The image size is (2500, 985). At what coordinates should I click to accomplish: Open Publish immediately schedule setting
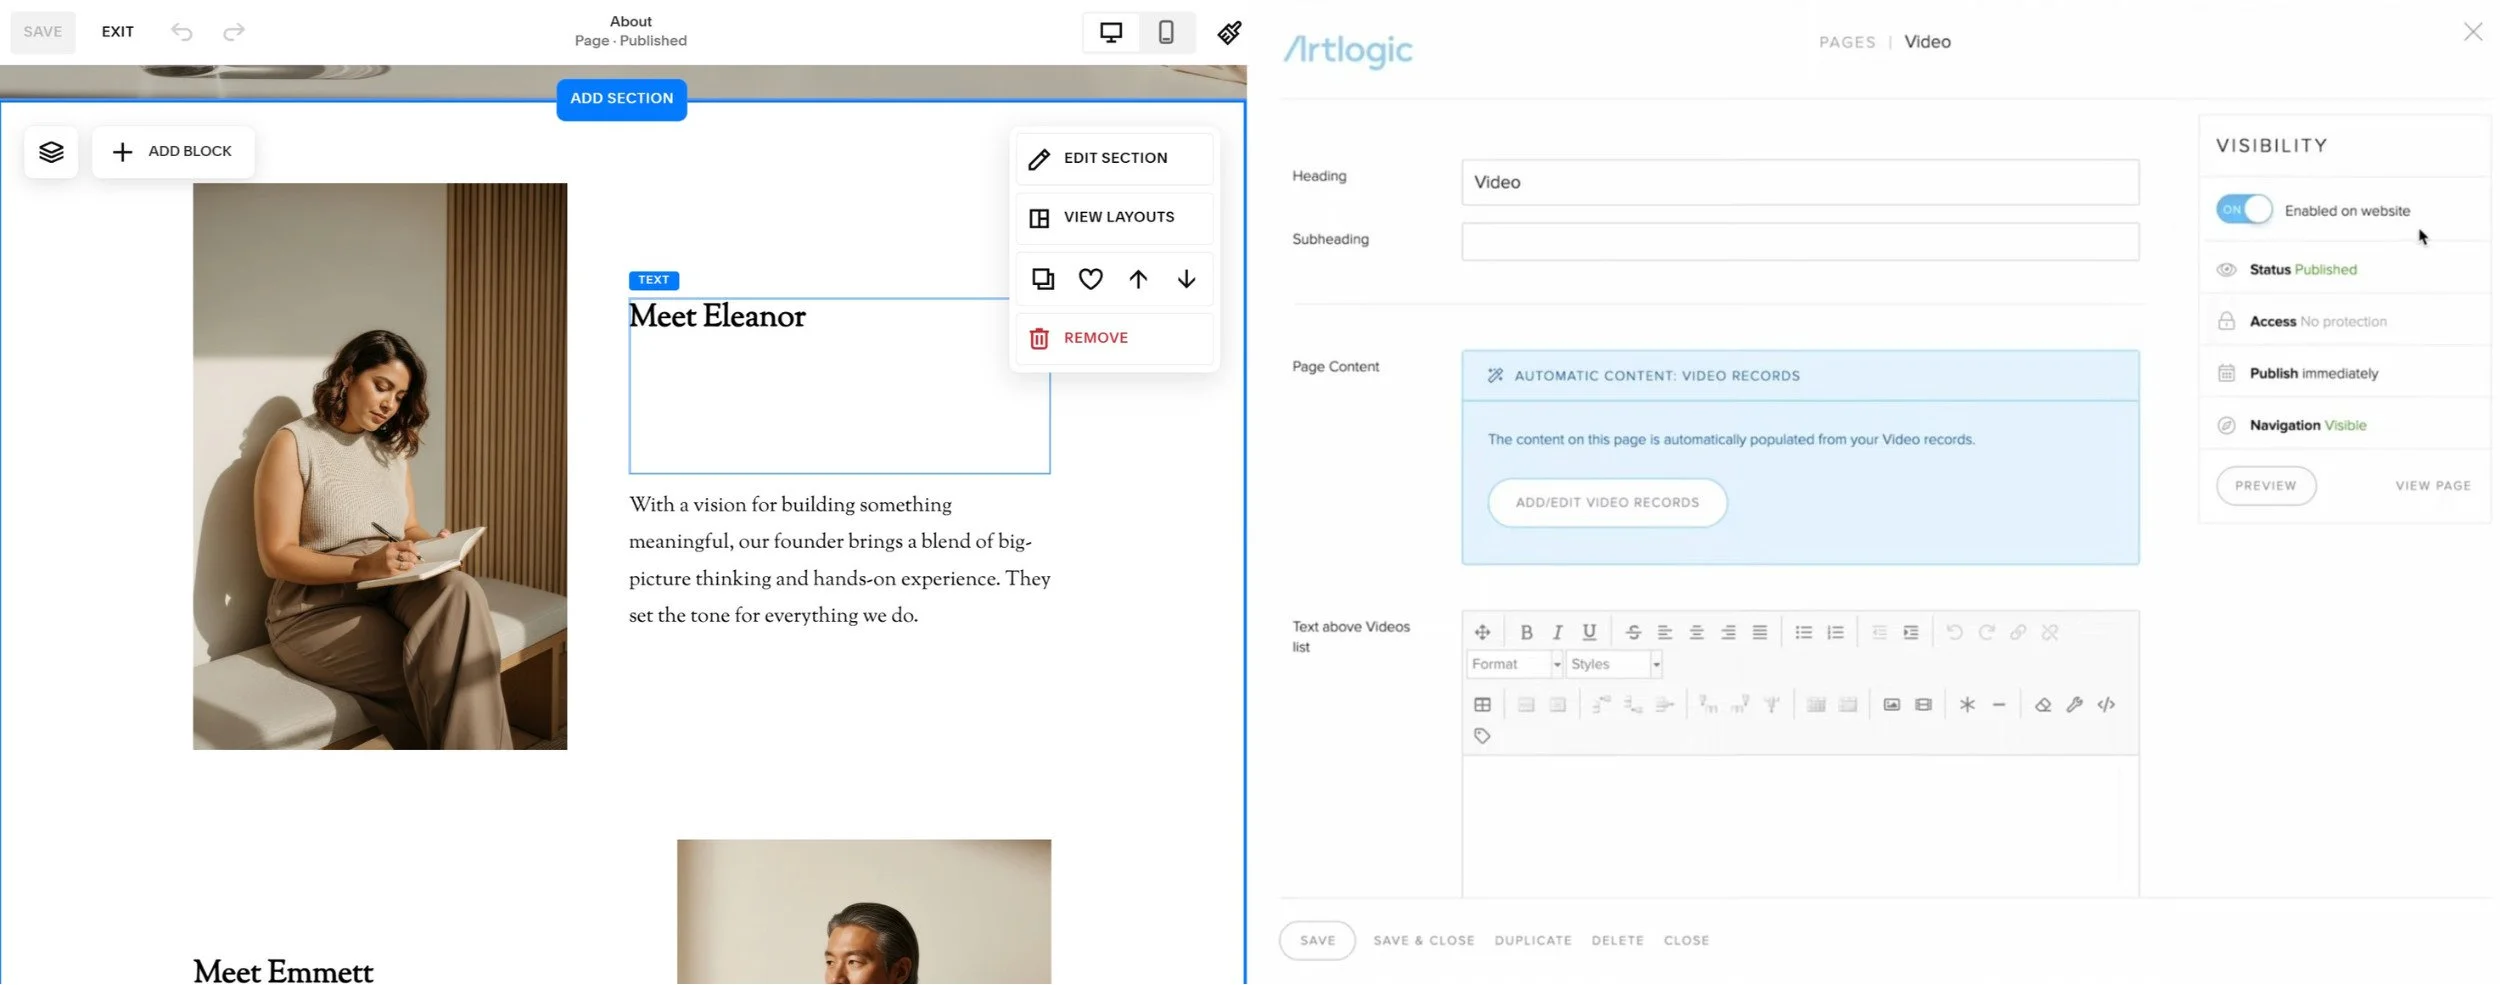click(x=2344, y=374)
